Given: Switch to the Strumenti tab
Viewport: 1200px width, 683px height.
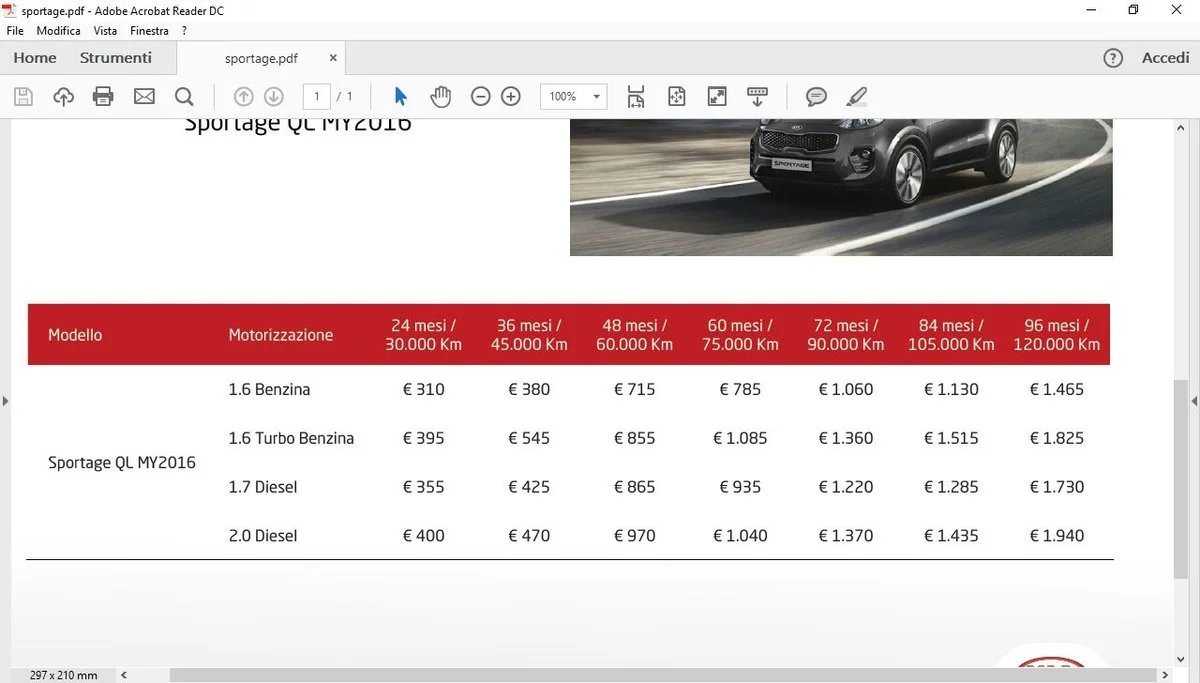Looking at the screenshot, I should click(x=116, y=58).
